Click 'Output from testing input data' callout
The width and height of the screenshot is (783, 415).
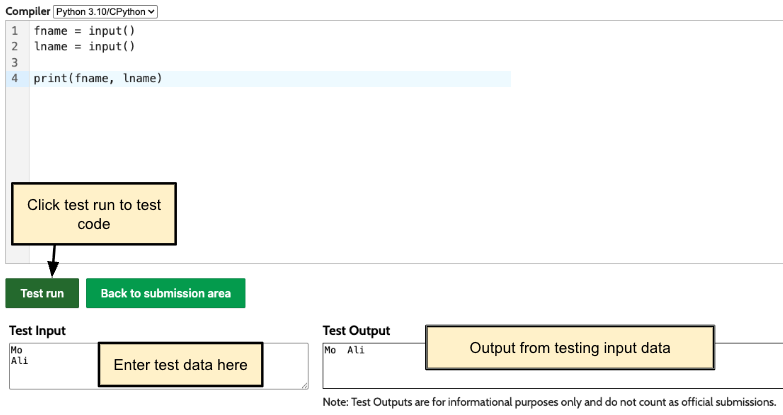(570, 347)
